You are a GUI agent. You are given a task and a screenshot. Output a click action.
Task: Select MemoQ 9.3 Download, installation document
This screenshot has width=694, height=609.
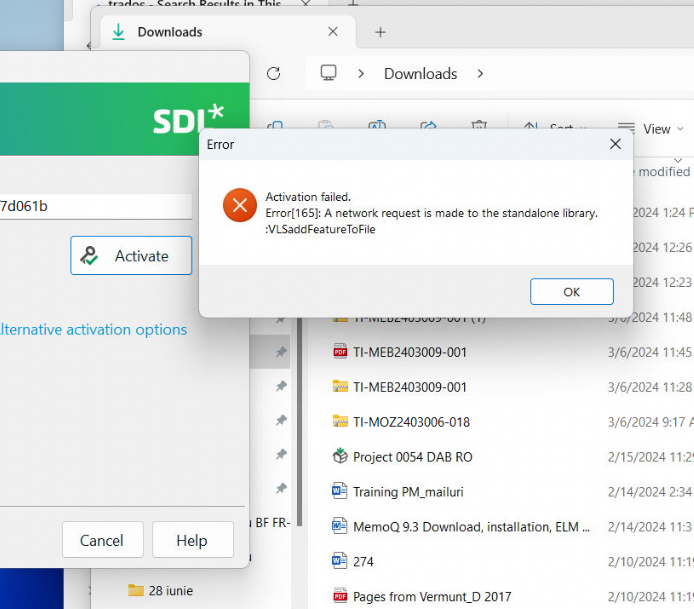(471, 527)
